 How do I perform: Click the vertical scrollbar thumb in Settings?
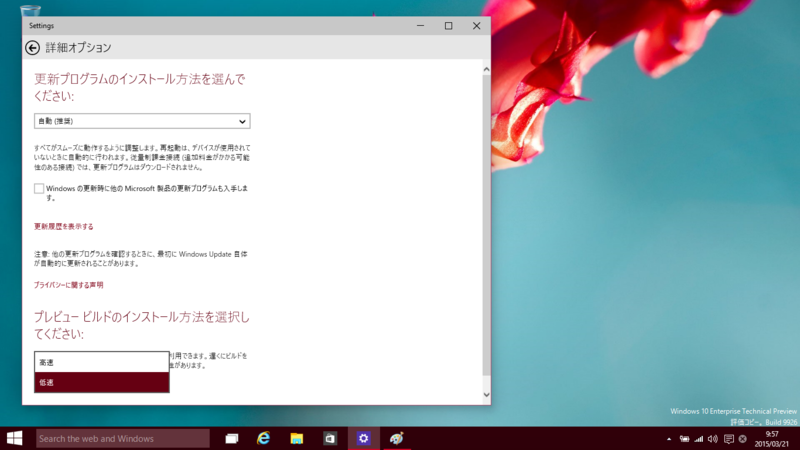click(x=486, y=224)
